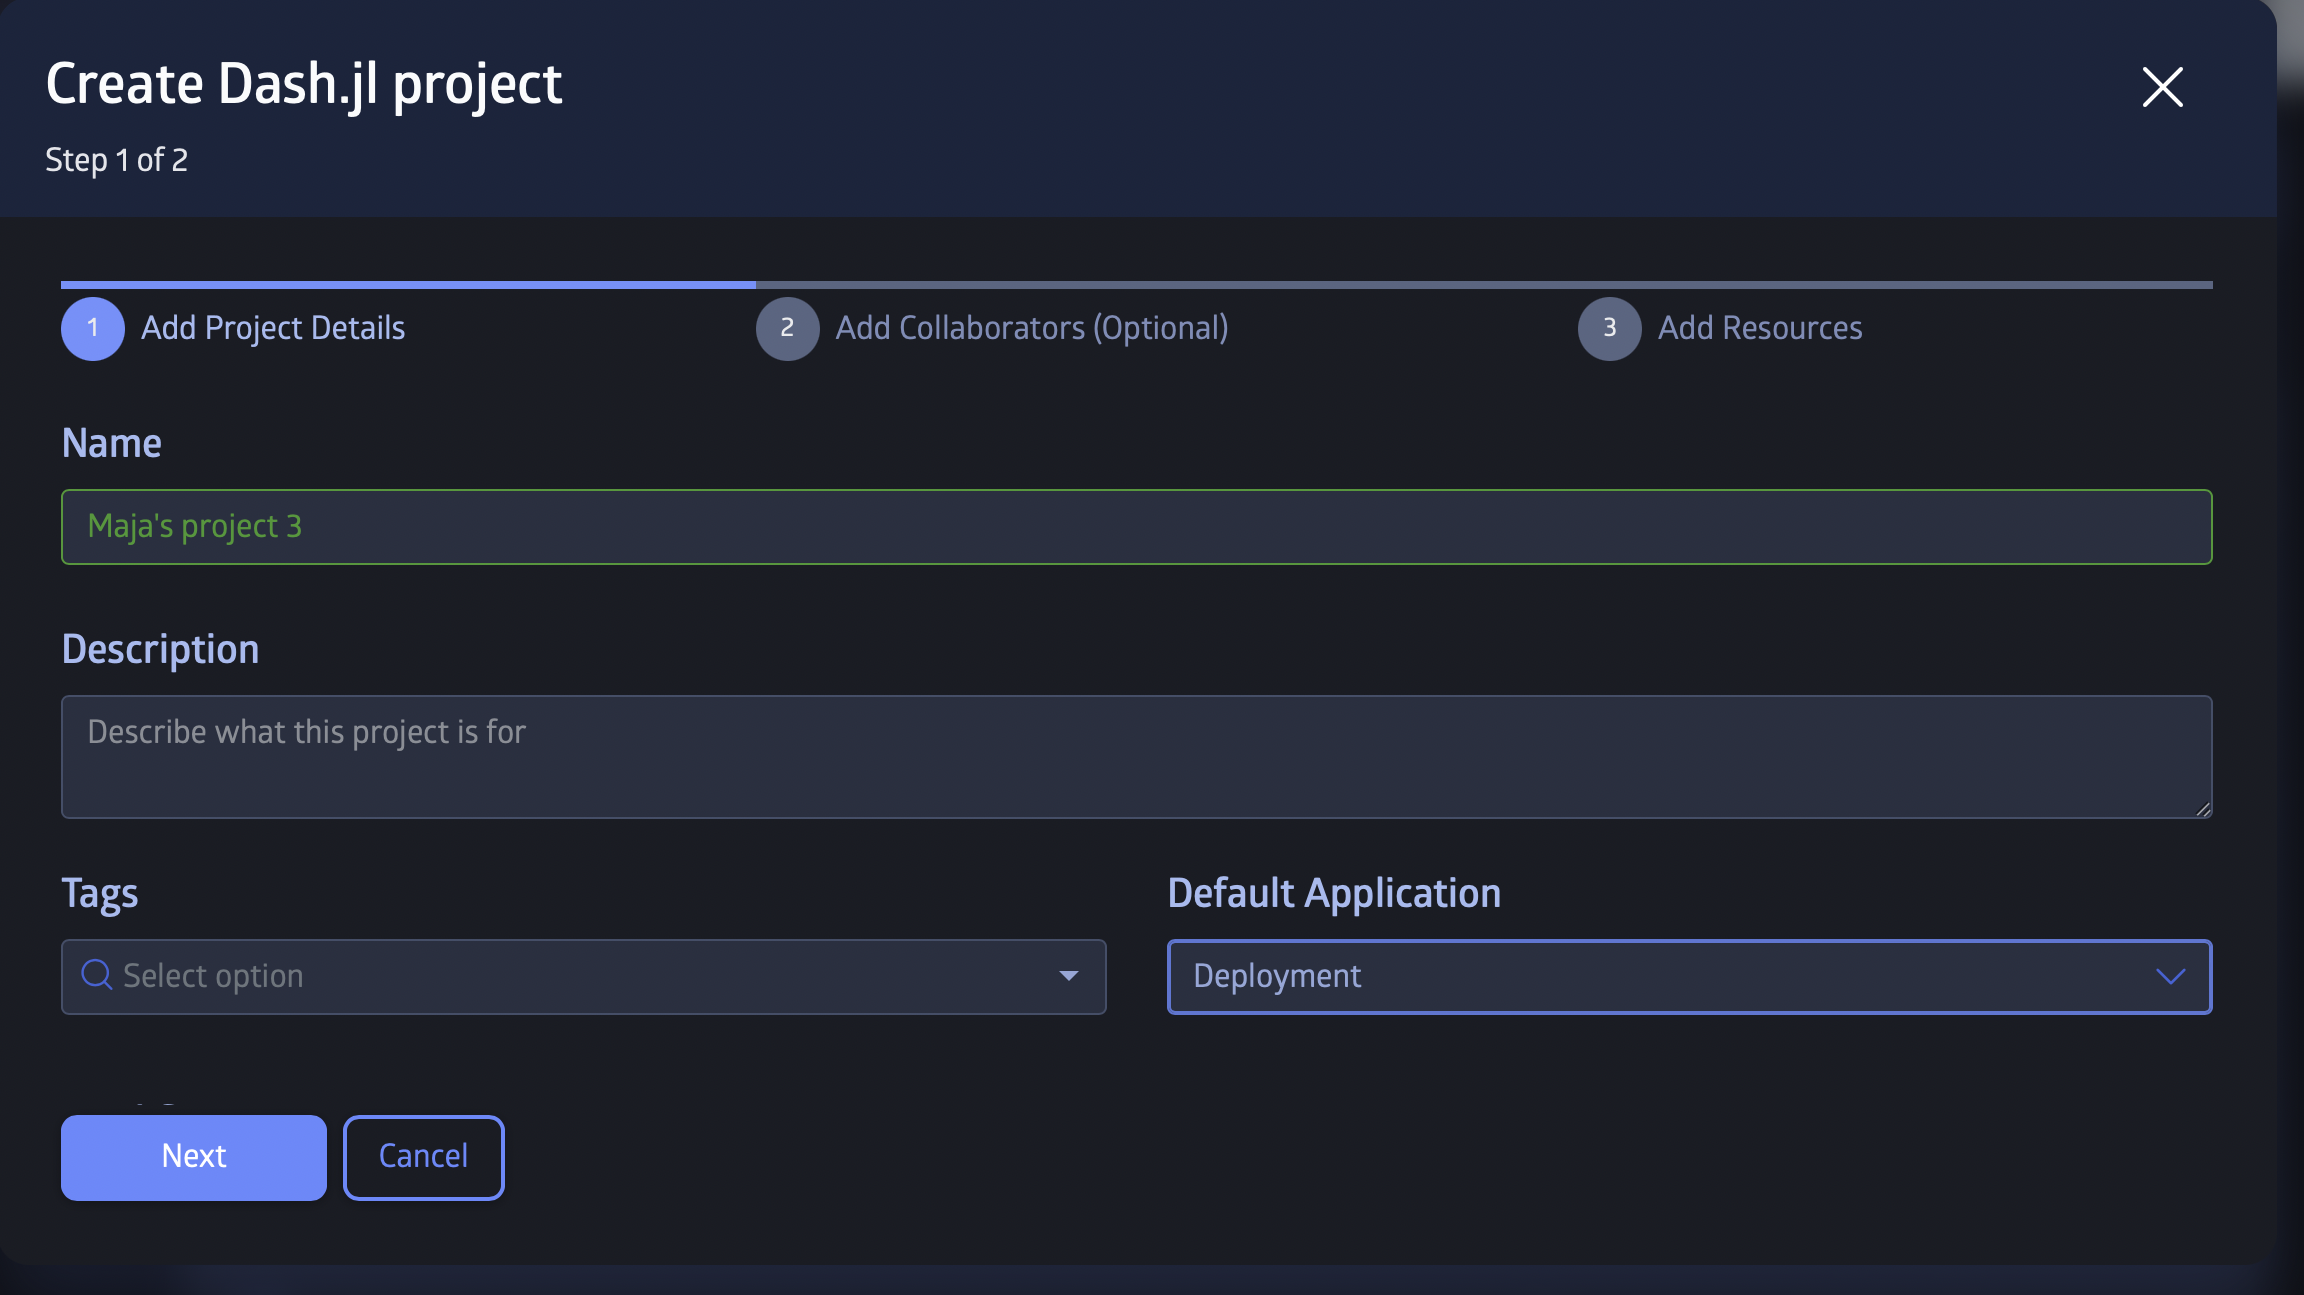2304x1295 pixels.
Task: Click the 'Description' field label
Action: coord(160,650)
